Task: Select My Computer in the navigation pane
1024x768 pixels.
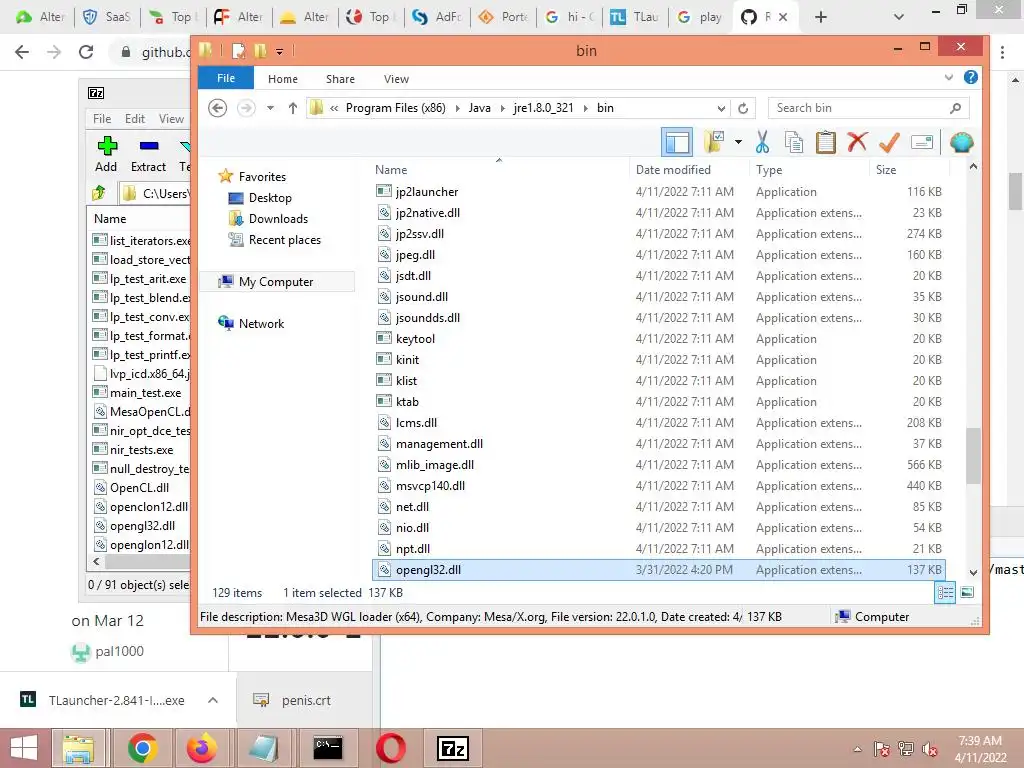Action: pos(276,281)
